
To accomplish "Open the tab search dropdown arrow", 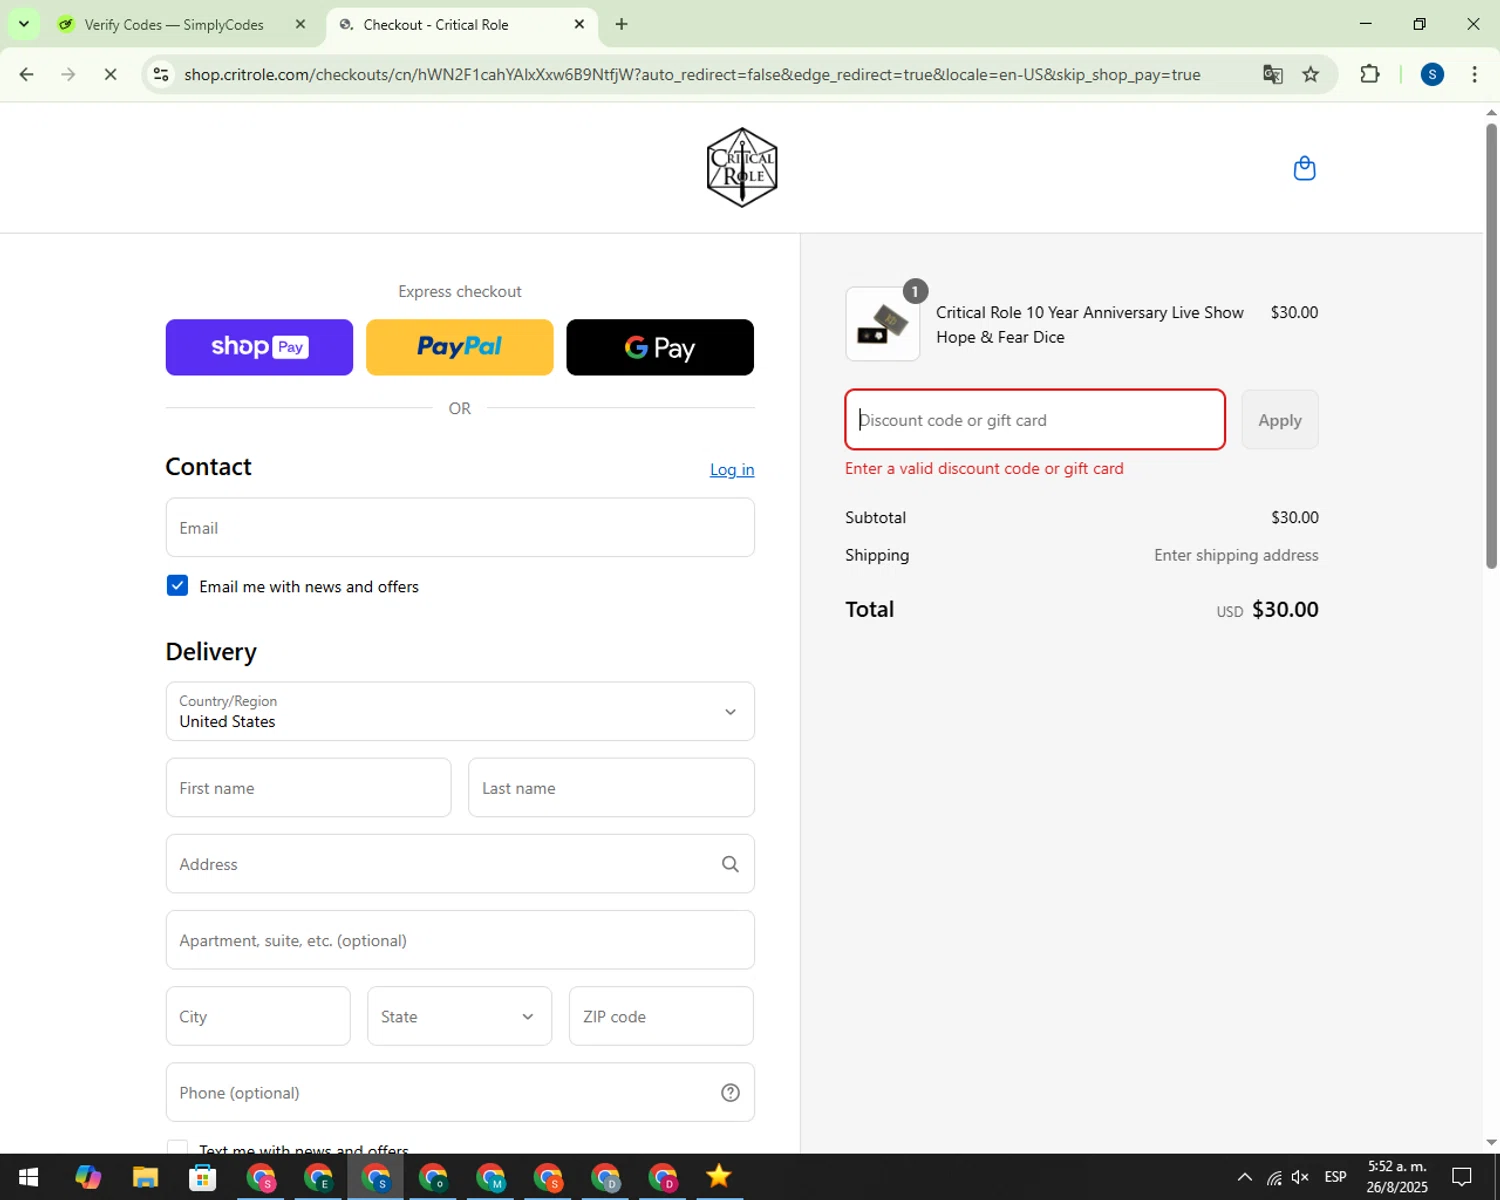I will coord(23,24).
